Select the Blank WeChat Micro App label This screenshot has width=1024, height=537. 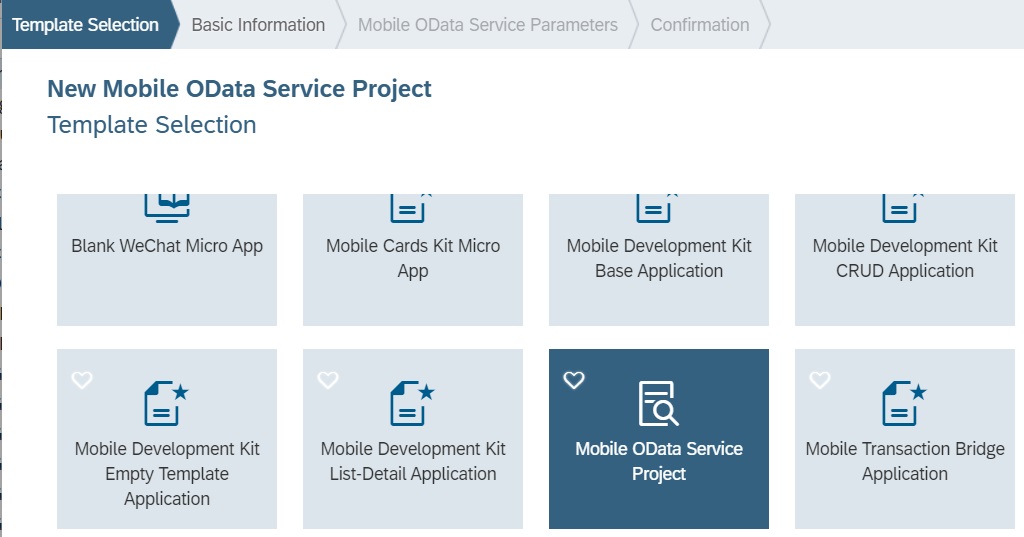pyautogui.click(x=167, y=246)
